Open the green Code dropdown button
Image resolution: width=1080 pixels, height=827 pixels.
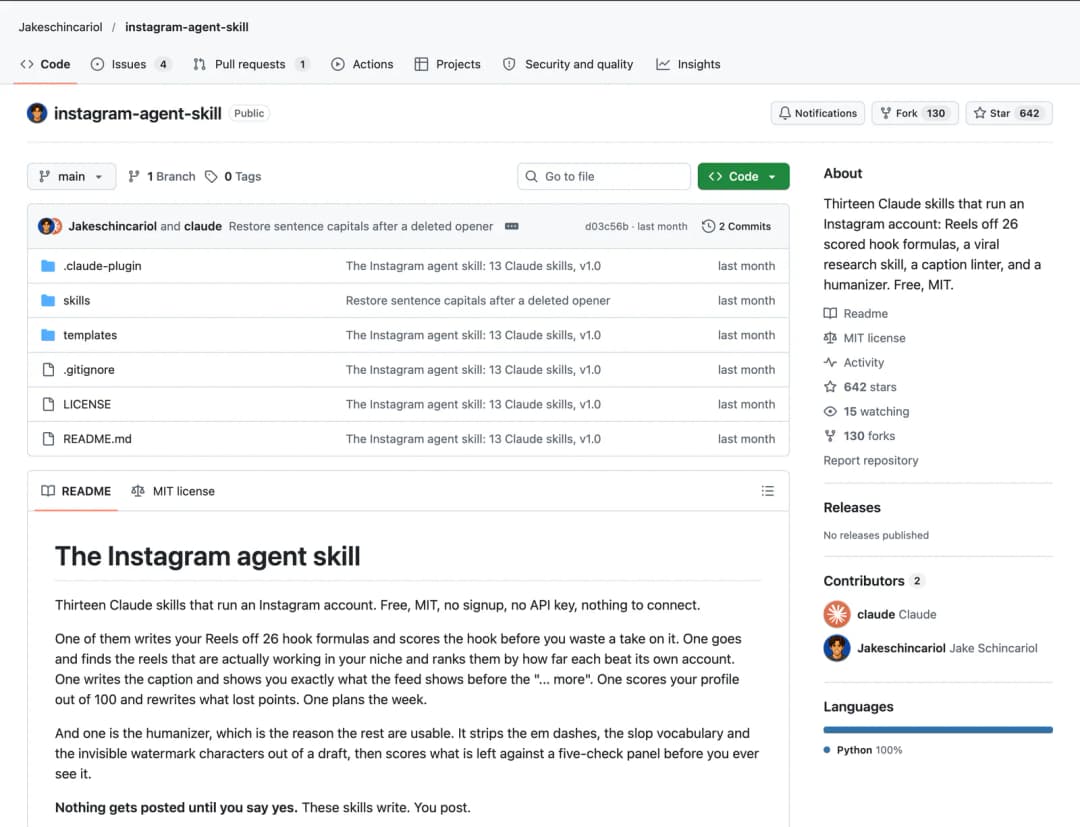pyautogui.click(x=743, y=176)
